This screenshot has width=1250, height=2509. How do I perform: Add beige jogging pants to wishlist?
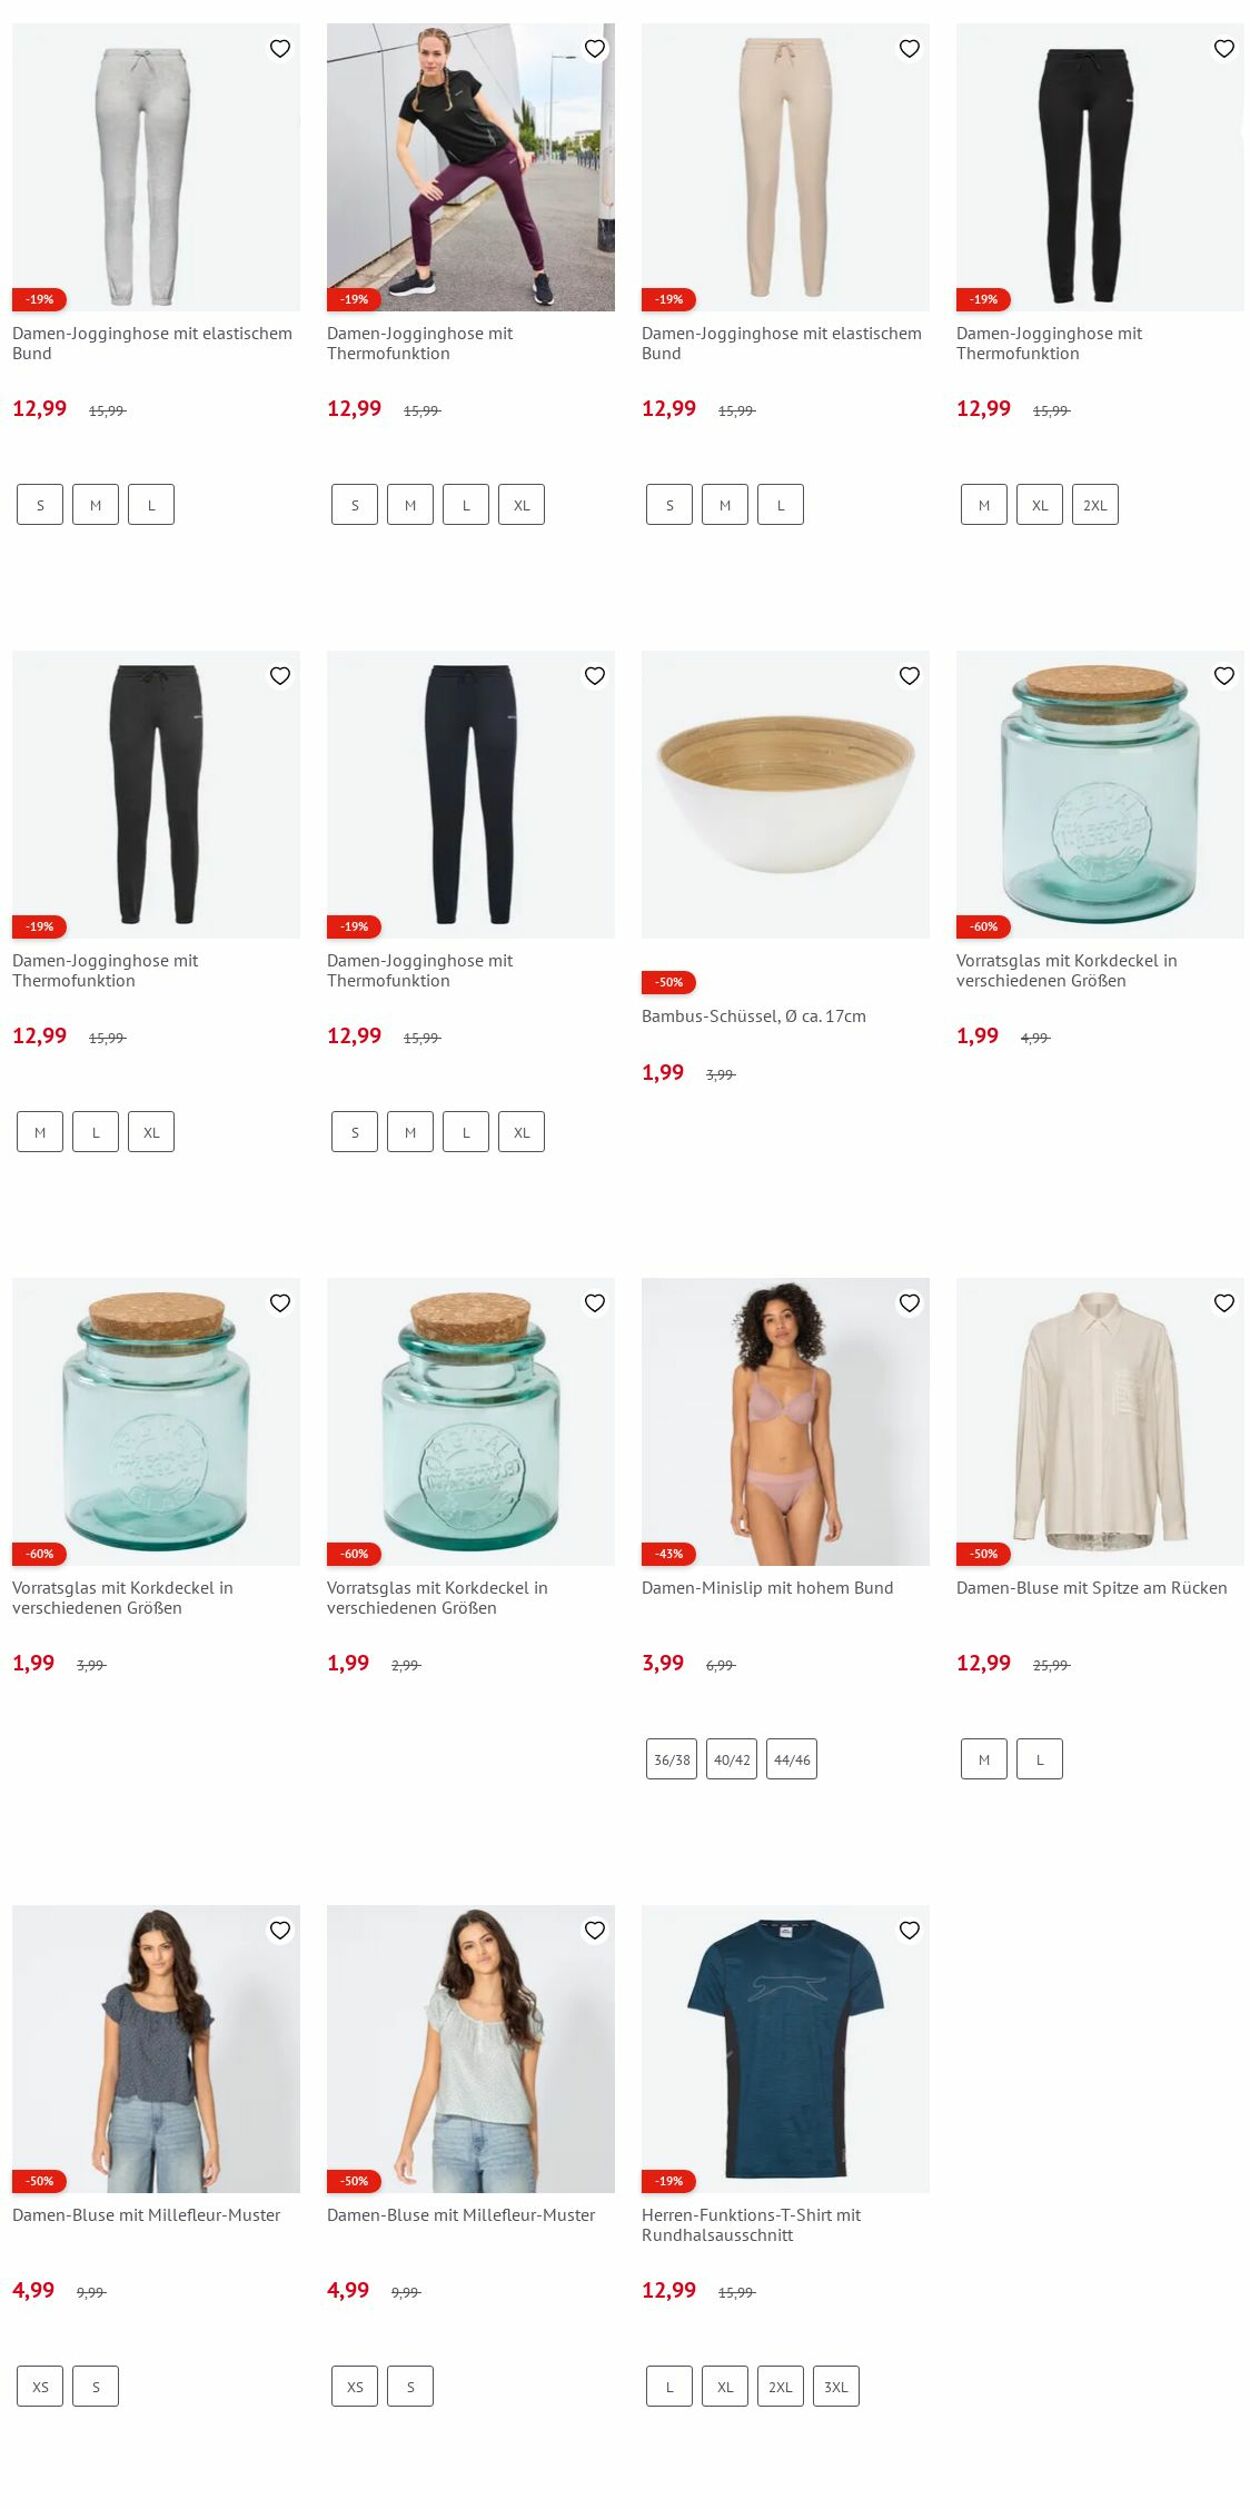pyautogui.click(x=909, y=48)
